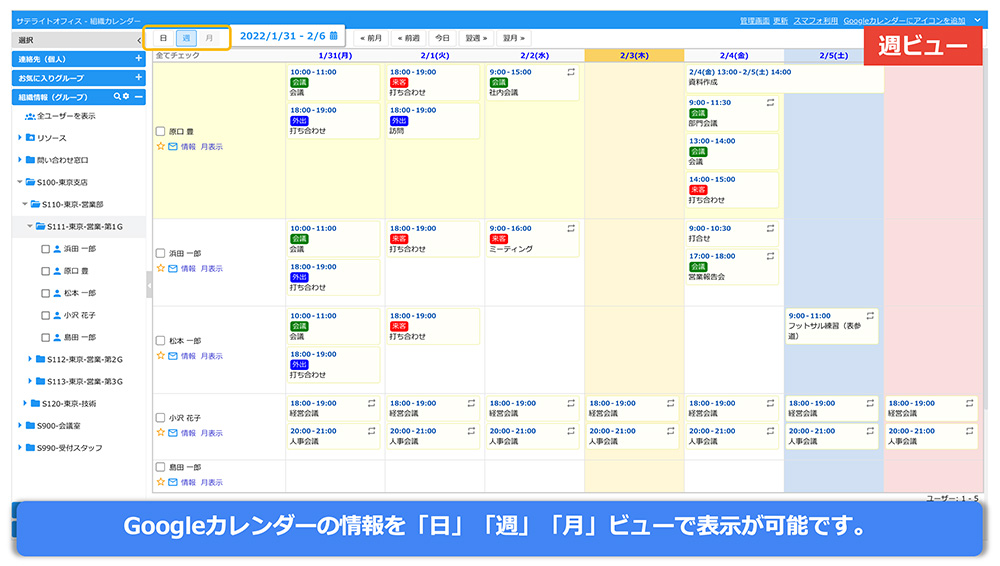Star 島田 一郎 as favorite

tap(161, 482)
